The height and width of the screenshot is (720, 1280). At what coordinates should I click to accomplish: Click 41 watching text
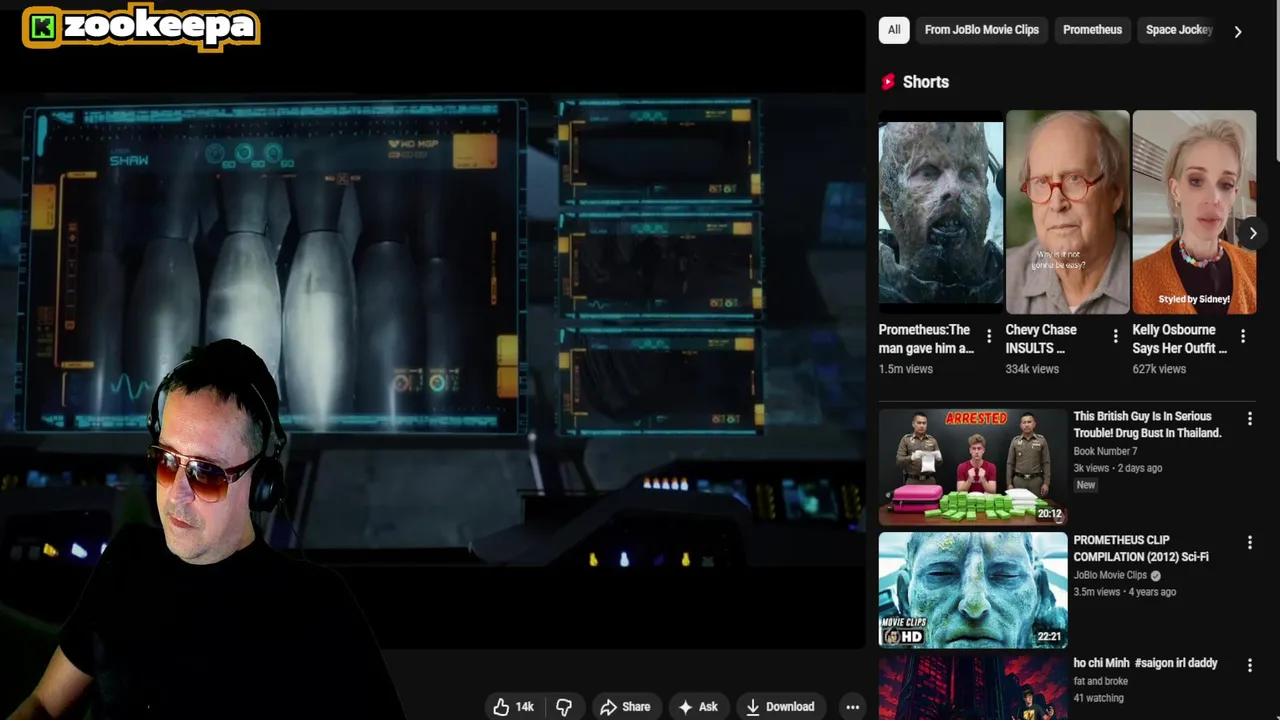click(x=1098, y=698)
